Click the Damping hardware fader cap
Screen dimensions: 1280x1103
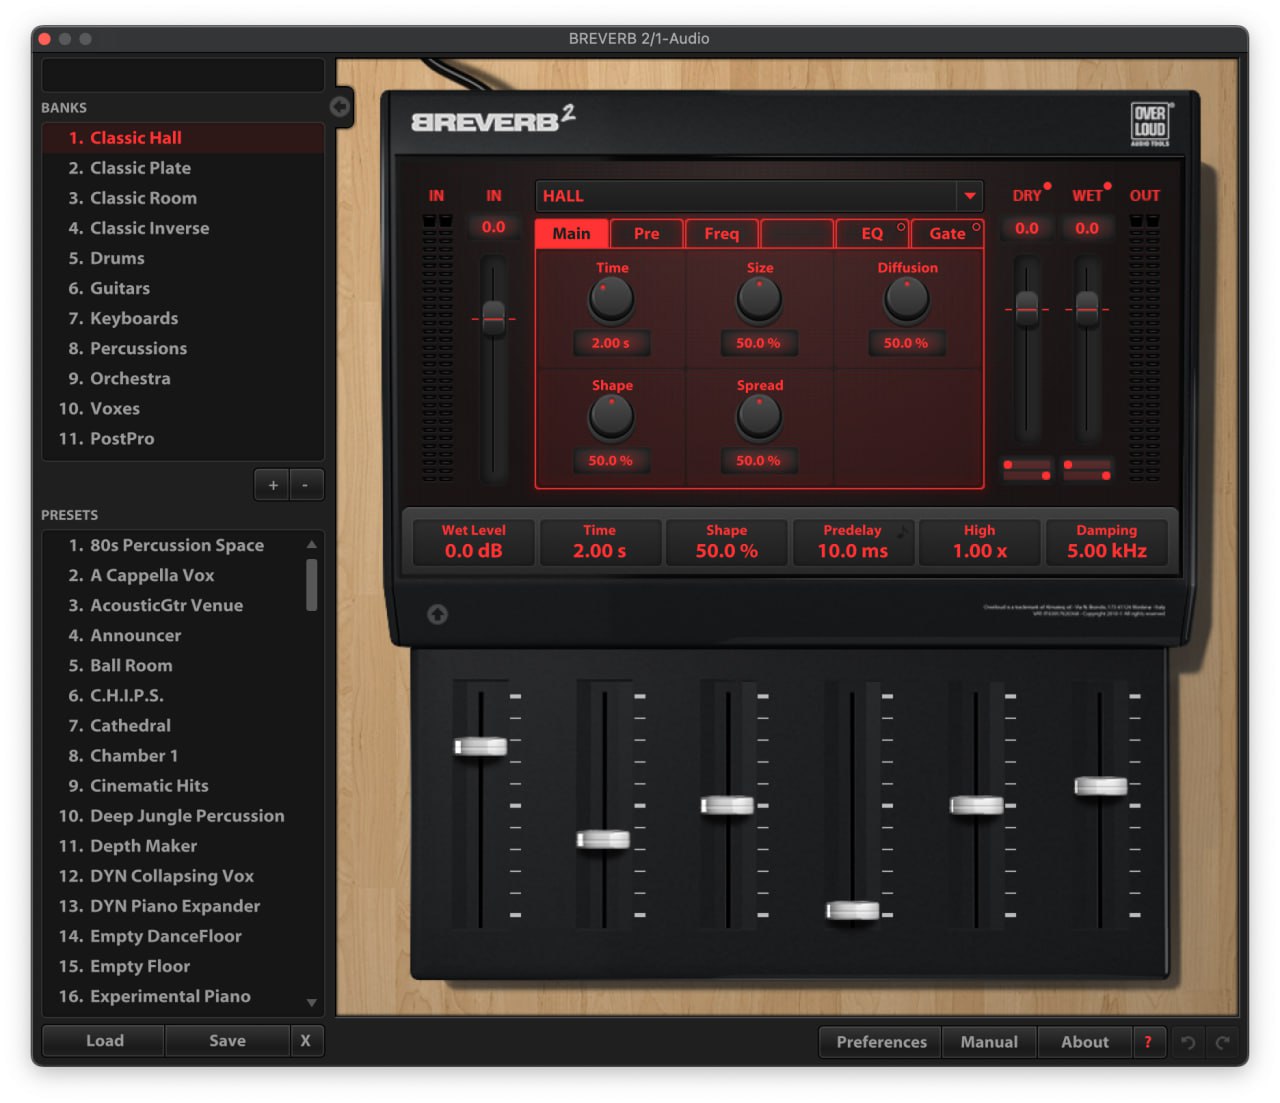[1100, 786]
